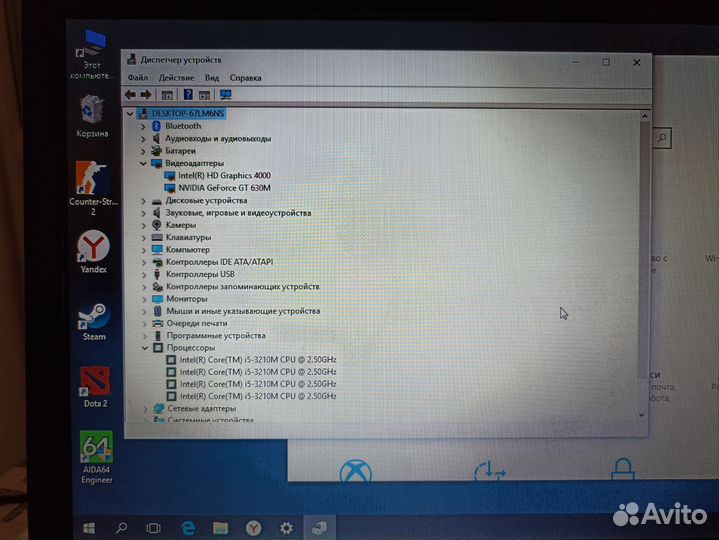Click the properties pane toolbar icon beside Help
The width and height of the screenshot is (719, 540).
[205, 95]
